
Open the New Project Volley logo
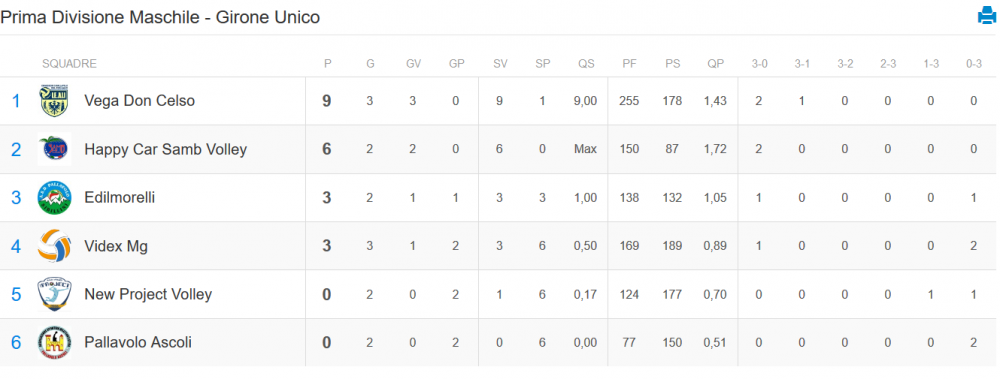54,294
